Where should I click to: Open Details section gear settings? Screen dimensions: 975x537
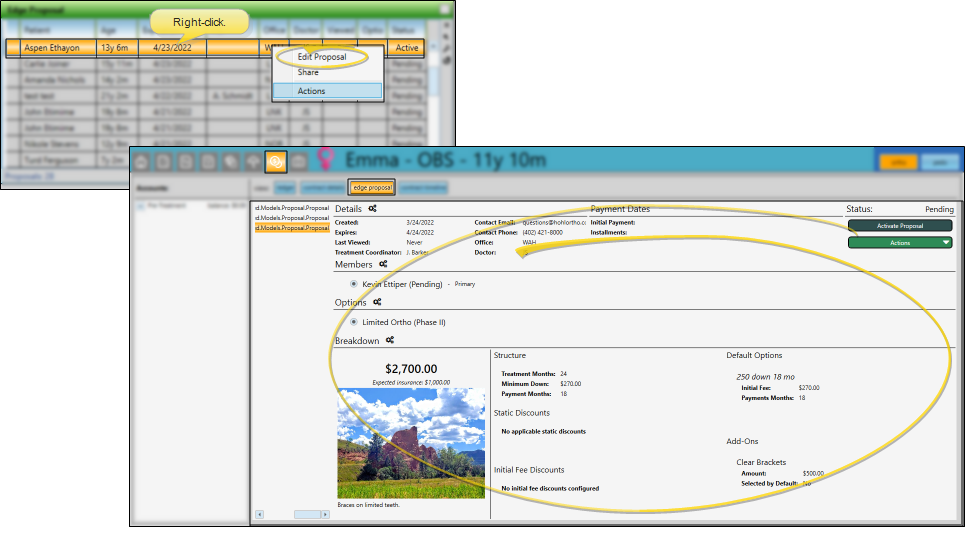(x=372, y=209)
